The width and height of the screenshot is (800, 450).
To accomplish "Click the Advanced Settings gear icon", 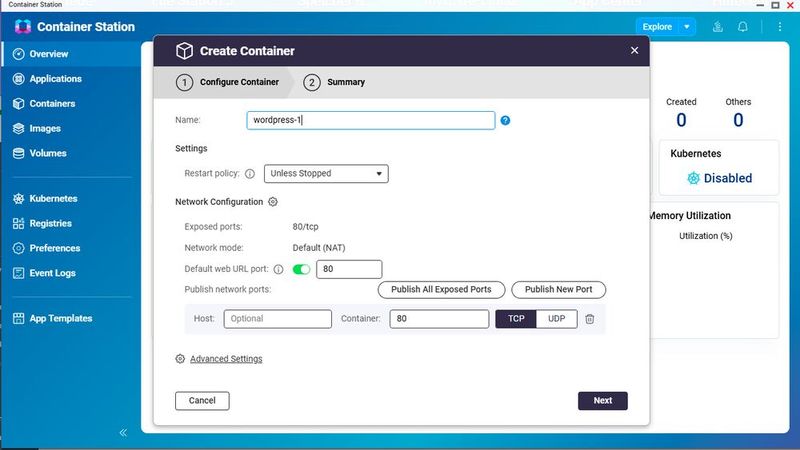I will [x=180, y=359].
